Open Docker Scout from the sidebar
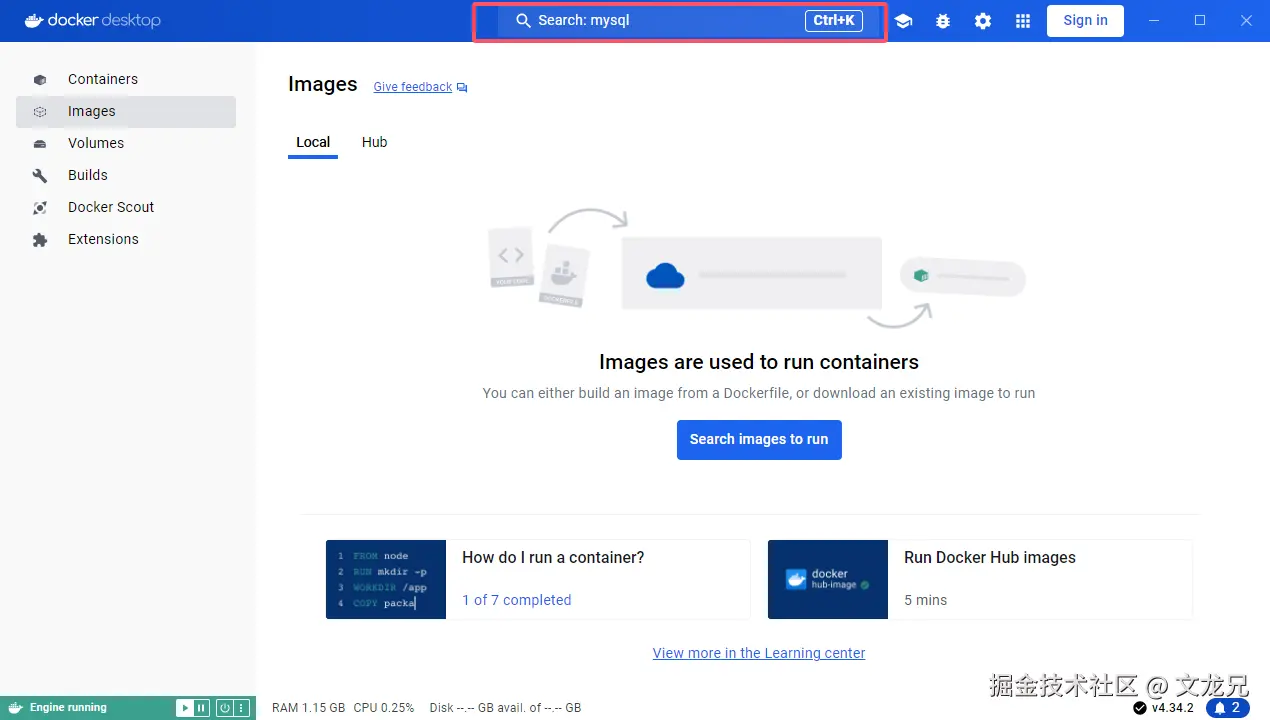 point(110,207)
